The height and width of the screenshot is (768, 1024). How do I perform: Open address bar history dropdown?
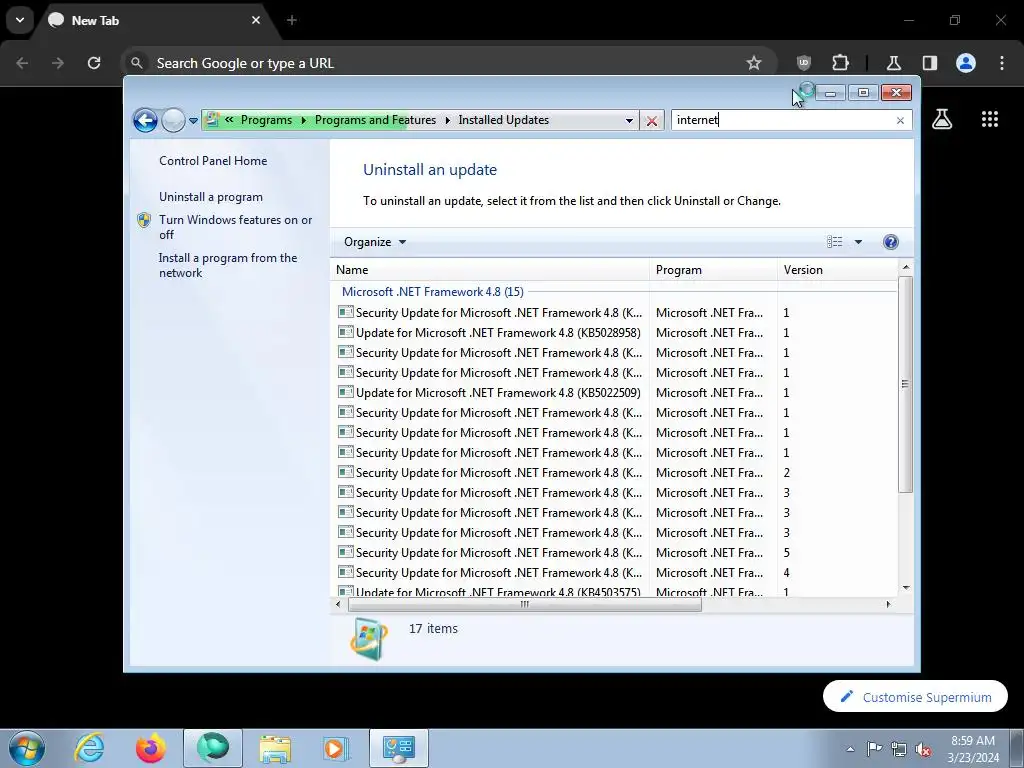point(629,120)
